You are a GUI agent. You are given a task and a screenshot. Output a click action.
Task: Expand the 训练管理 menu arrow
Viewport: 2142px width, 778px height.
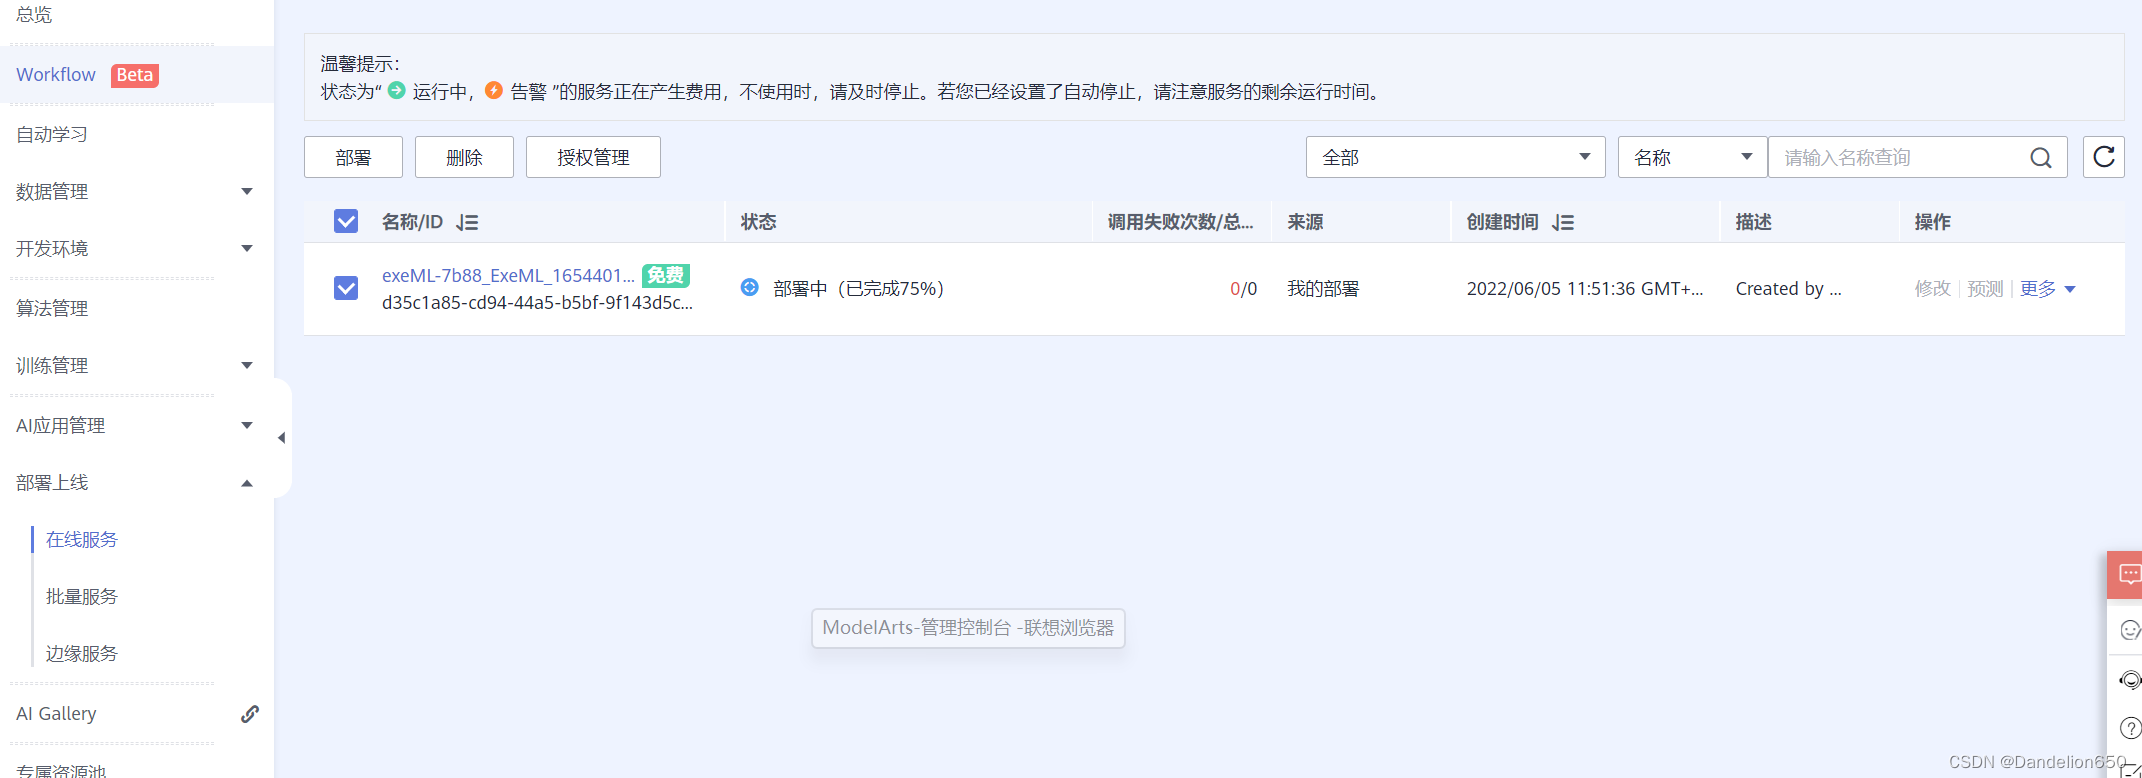(247, 365)
